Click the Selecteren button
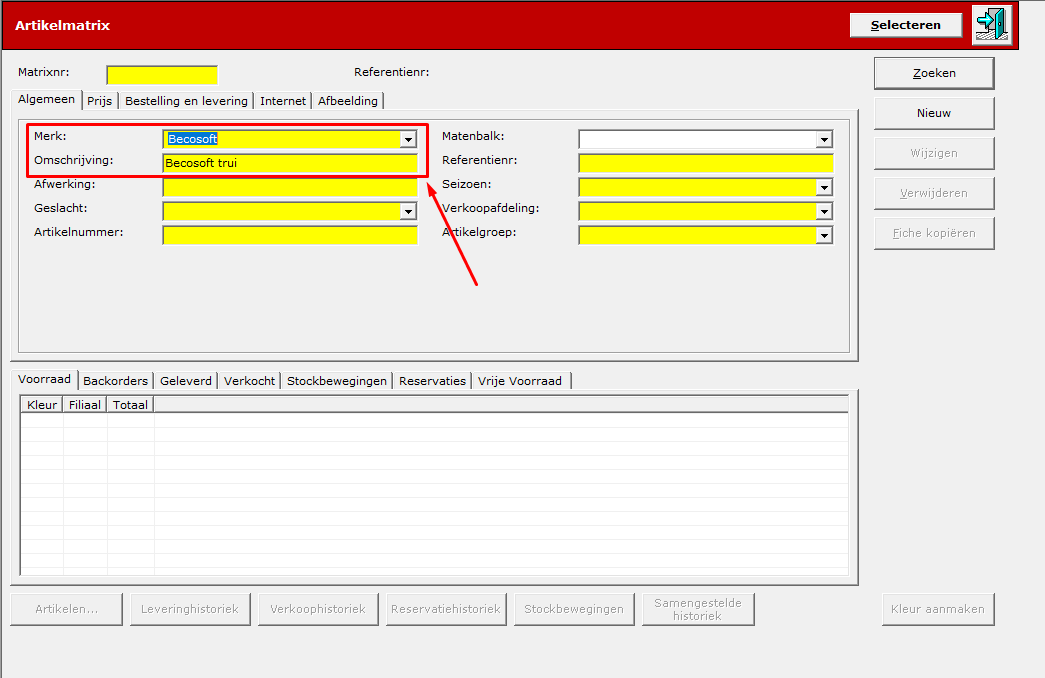The width and height of the screenshot is (1045, 678). tap(906, 25)
